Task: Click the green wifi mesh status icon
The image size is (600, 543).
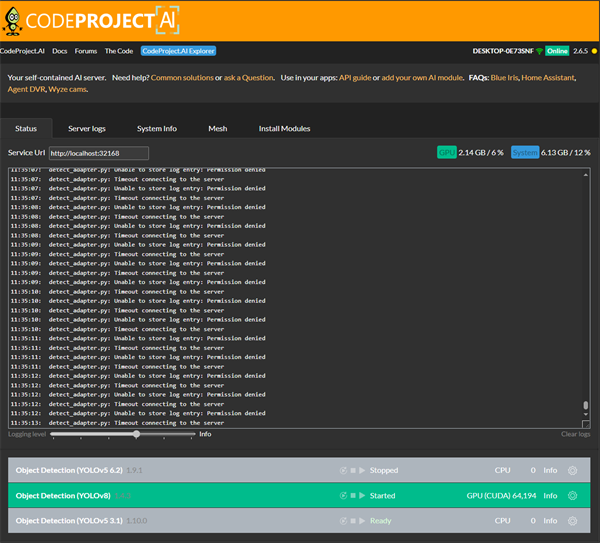Action: click(540, 51)
